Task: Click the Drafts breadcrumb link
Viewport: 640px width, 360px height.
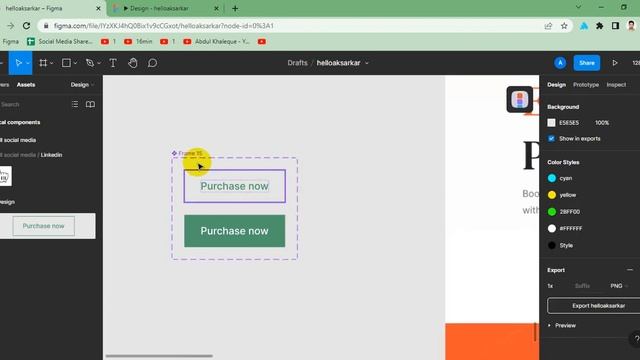Action: click(x=297, y=63)
